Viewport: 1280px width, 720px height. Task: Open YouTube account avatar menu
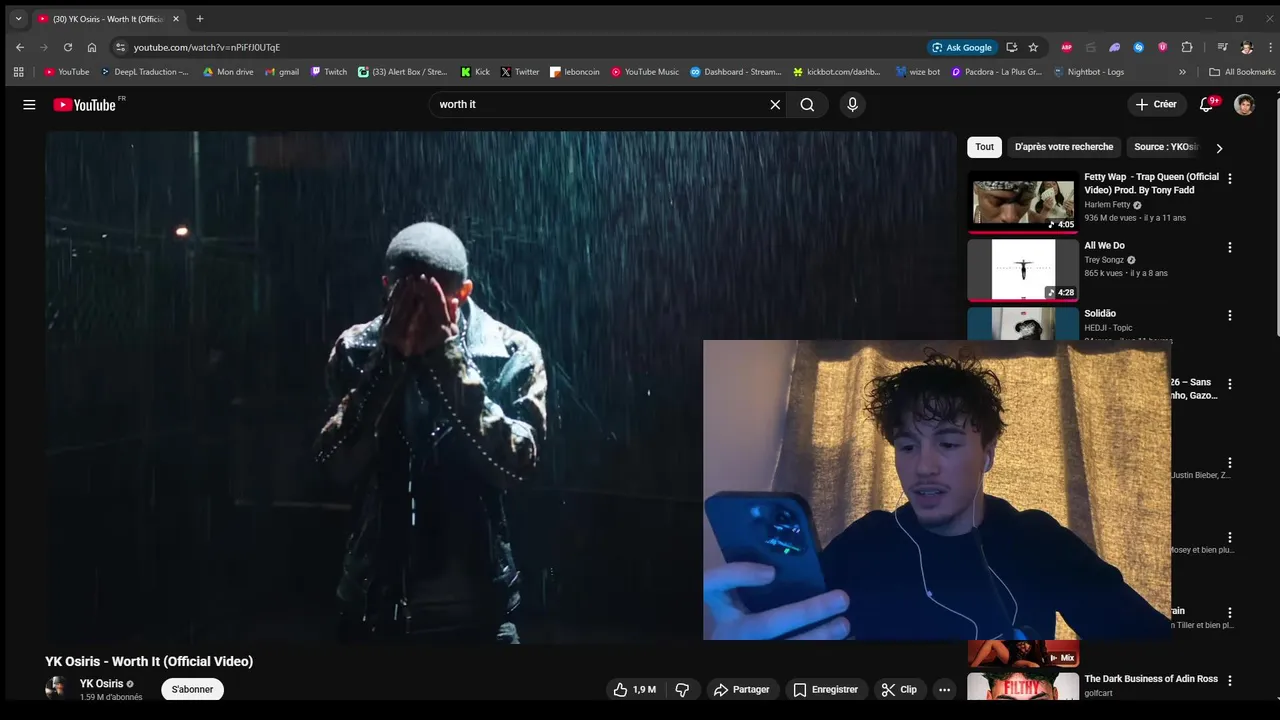pos(1244,105)
